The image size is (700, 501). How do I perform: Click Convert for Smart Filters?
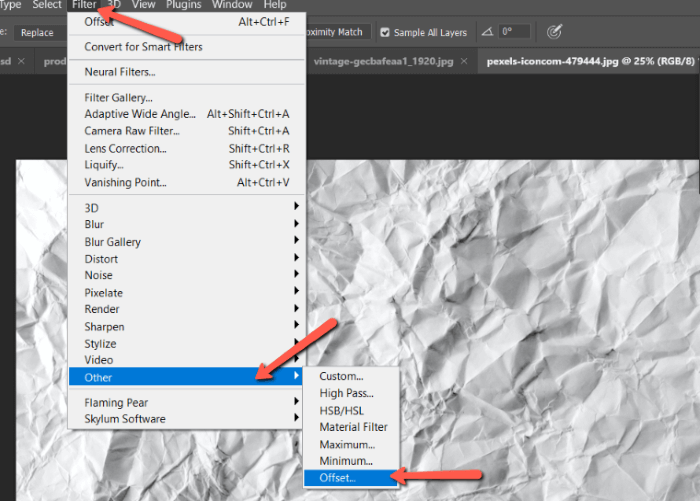143,46
